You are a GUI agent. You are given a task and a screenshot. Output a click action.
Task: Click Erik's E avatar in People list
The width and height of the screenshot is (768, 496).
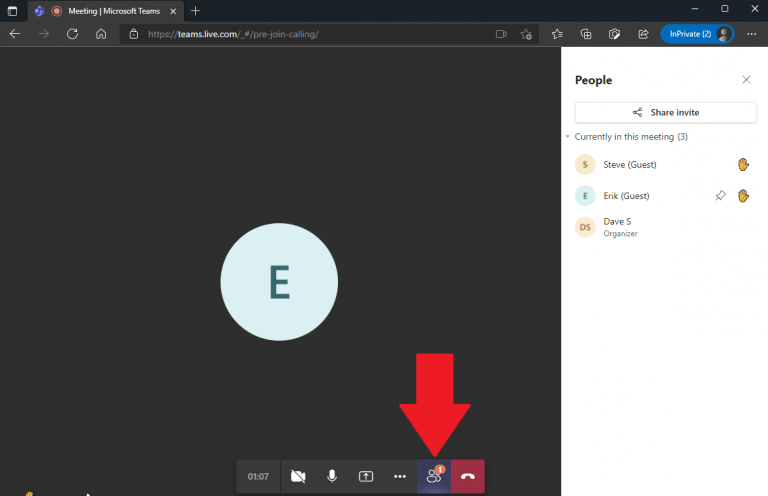585,196
